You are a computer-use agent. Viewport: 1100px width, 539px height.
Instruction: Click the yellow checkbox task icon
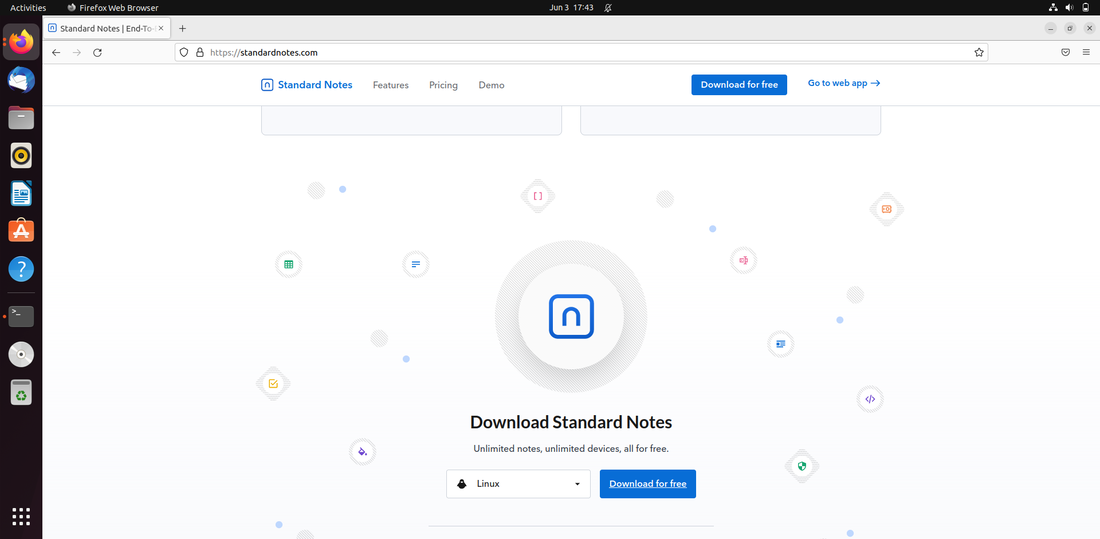coord(274,384)
